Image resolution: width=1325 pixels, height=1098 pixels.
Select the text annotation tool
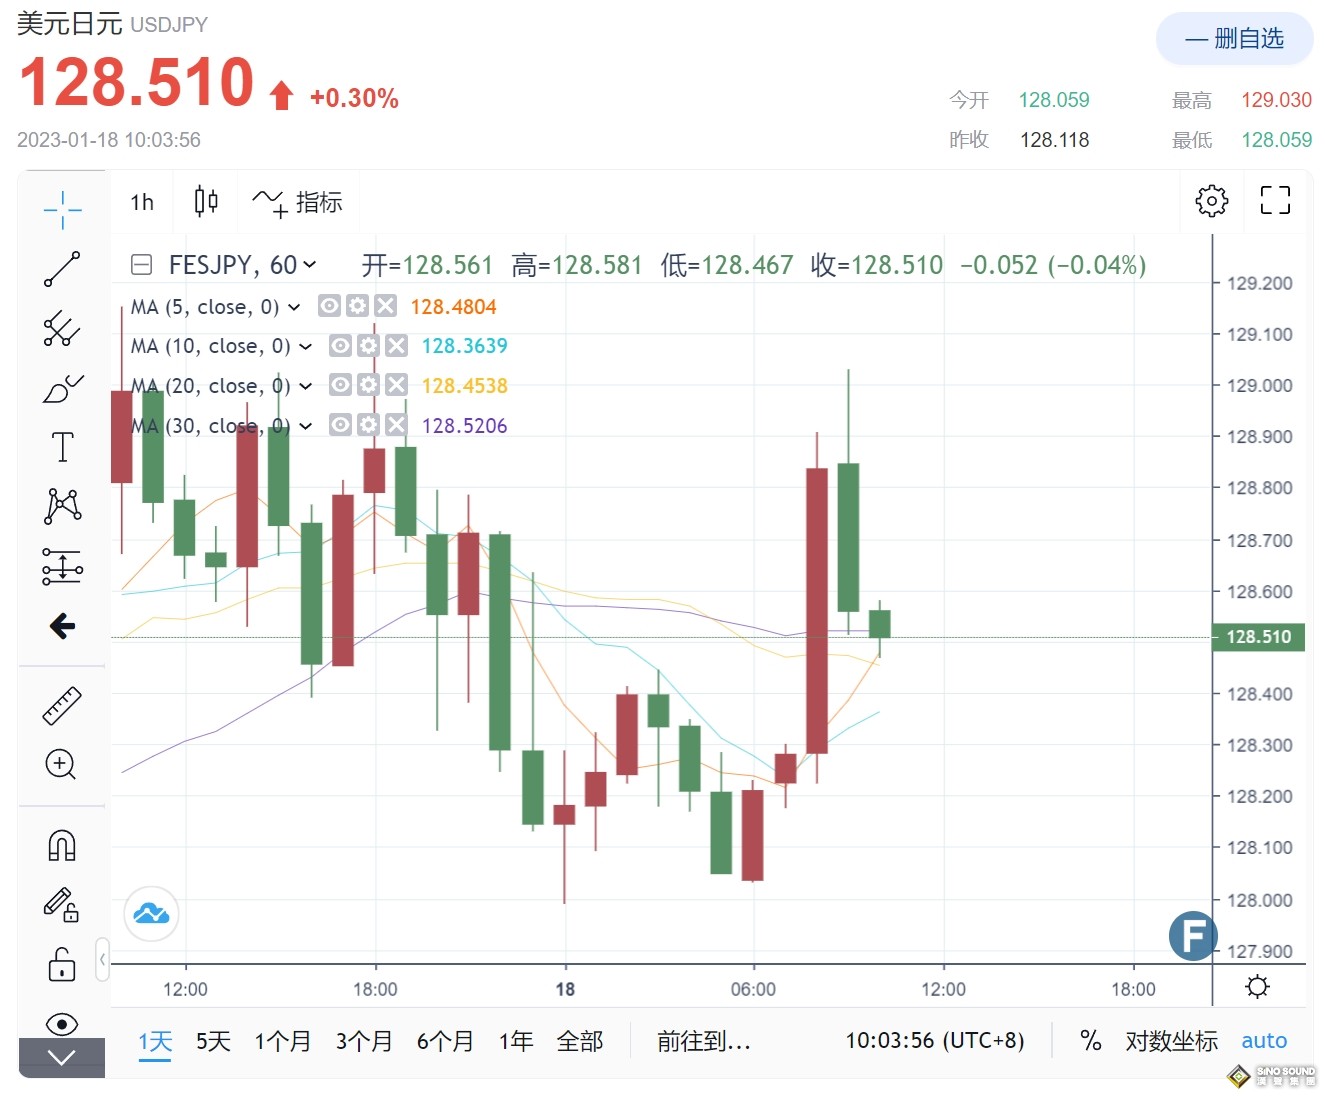click(x=62, y=447)
